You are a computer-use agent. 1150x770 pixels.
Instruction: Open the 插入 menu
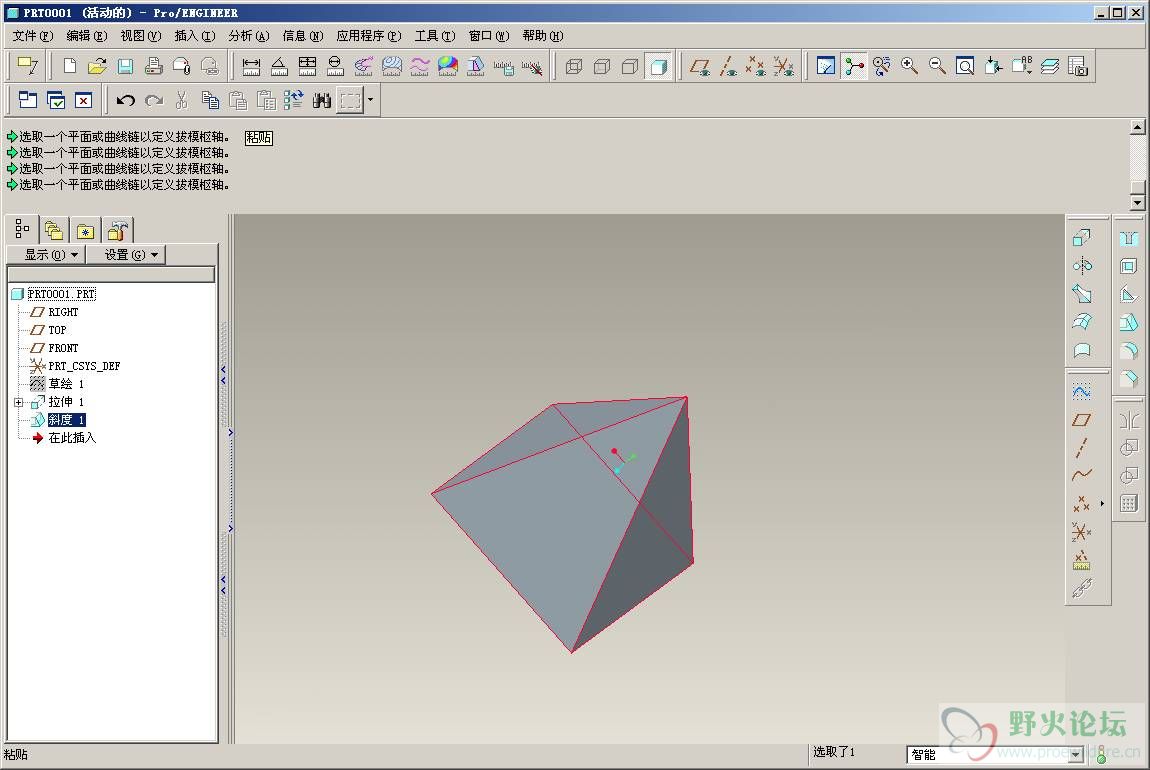coord(195,36)
